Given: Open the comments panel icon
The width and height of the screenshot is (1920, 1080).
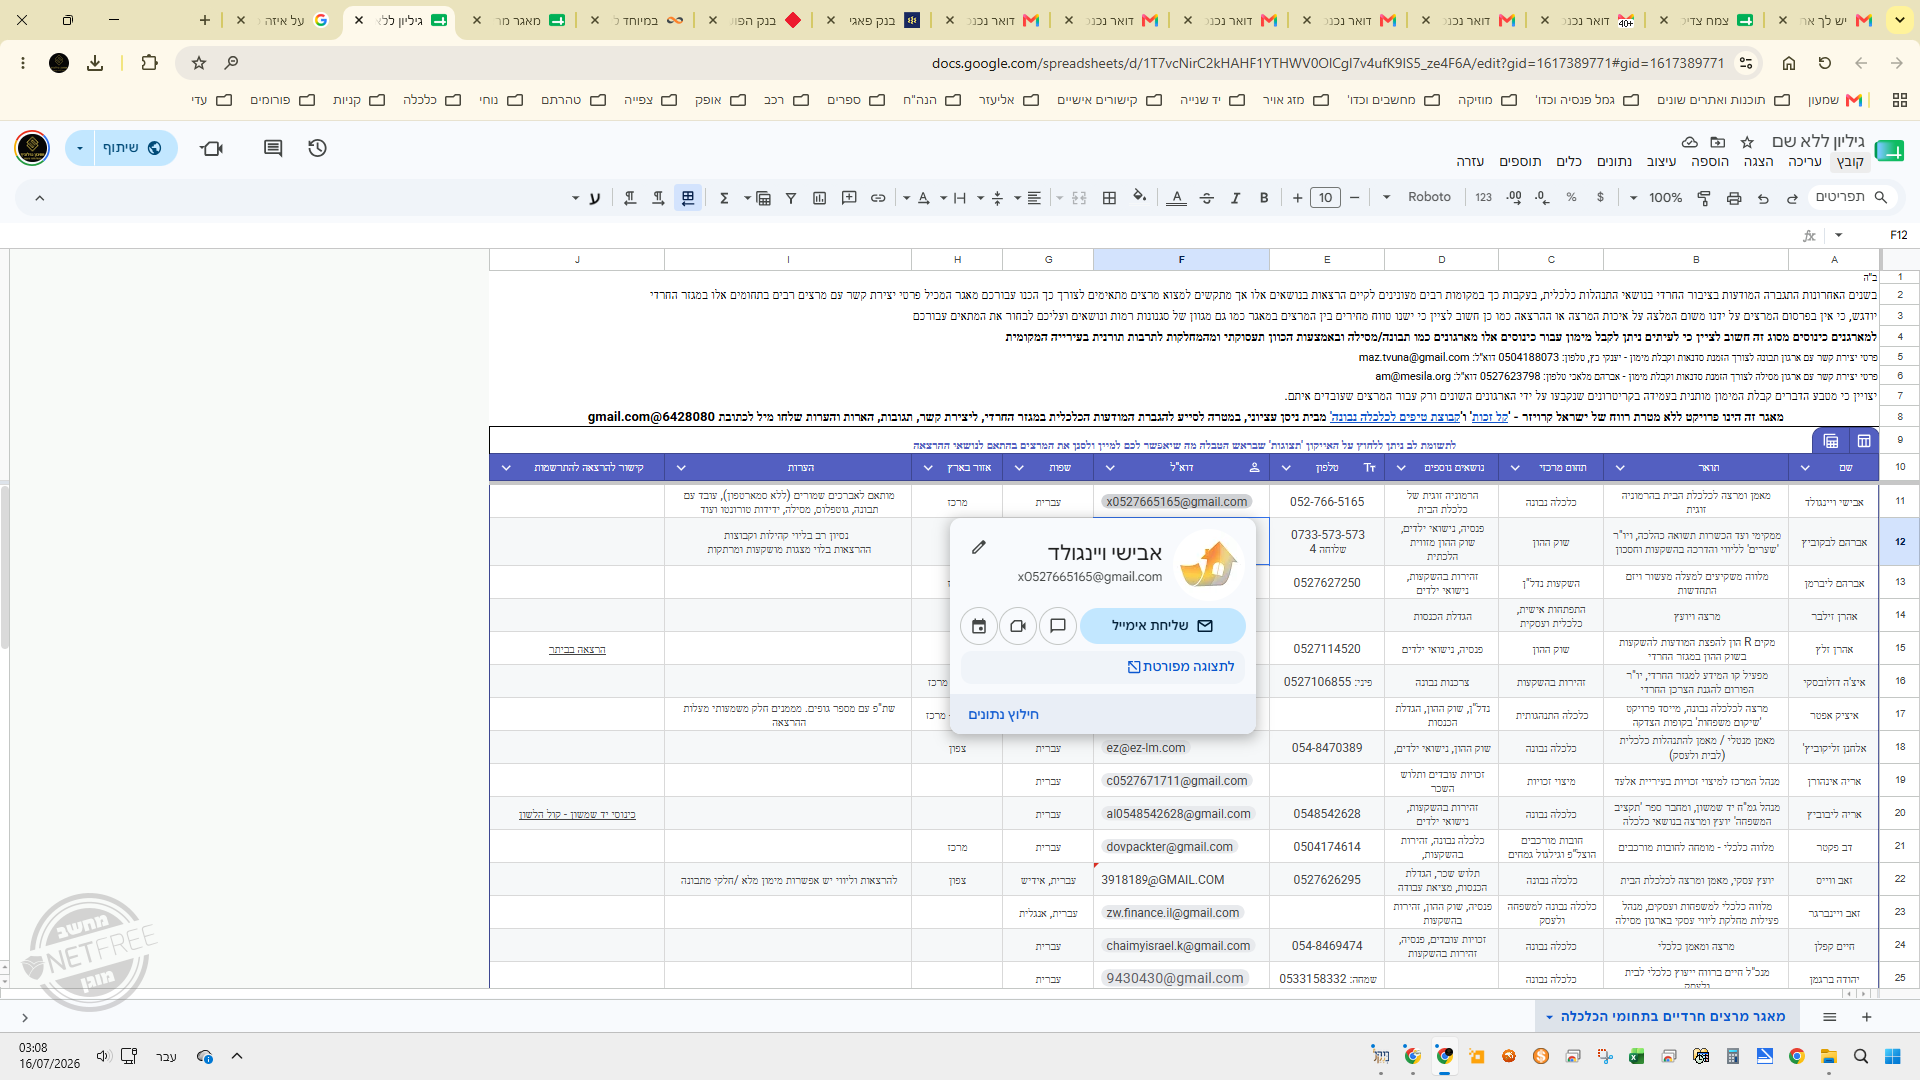Looking at the screenshot, I should click(x=272, y=148).
